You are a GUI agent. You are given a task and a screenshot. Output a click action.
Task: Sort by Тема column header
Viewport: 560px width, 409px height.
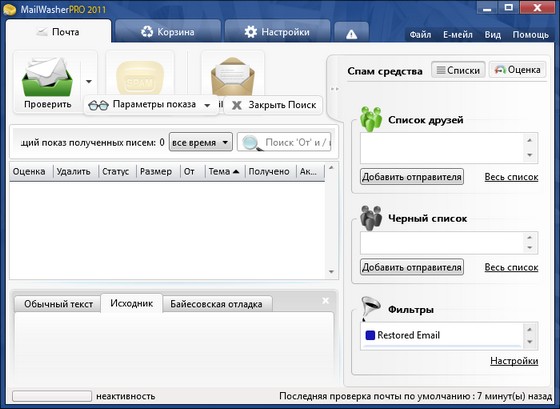point(224,171)
